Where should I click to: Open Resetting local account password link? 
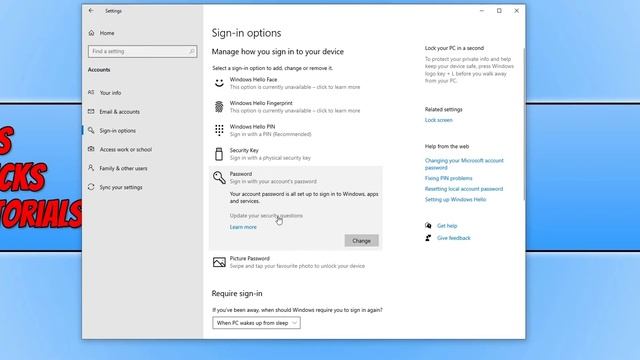(x=464, y=189)
